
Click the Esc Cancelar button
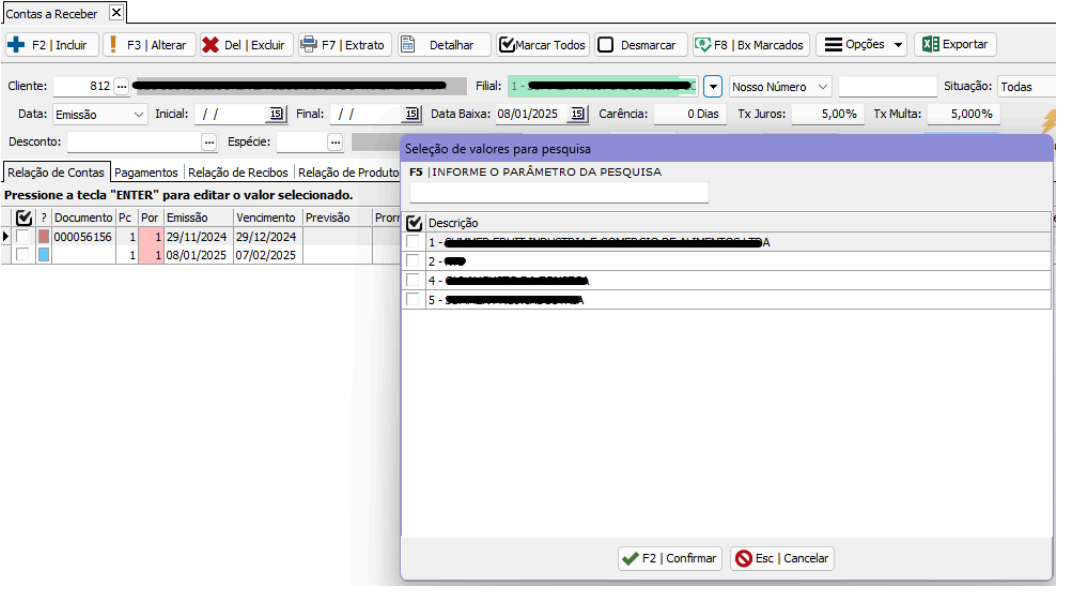(x=782, y=559)
